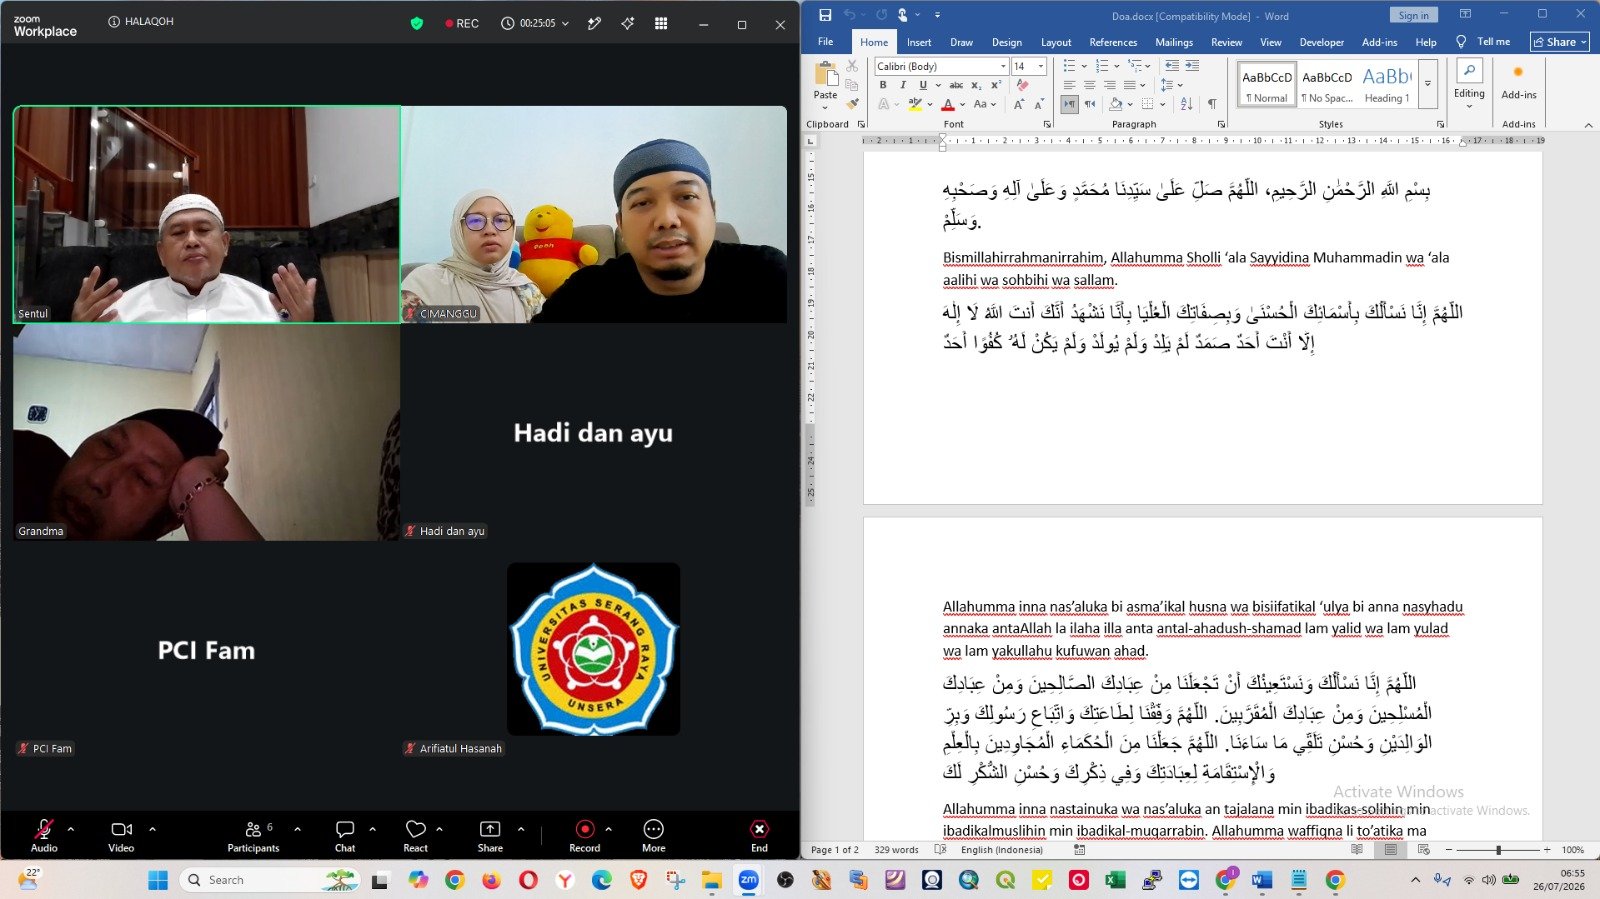Click the Word zoom level slider
This screenshot has height=899, width=1600.
(1498, 850)
